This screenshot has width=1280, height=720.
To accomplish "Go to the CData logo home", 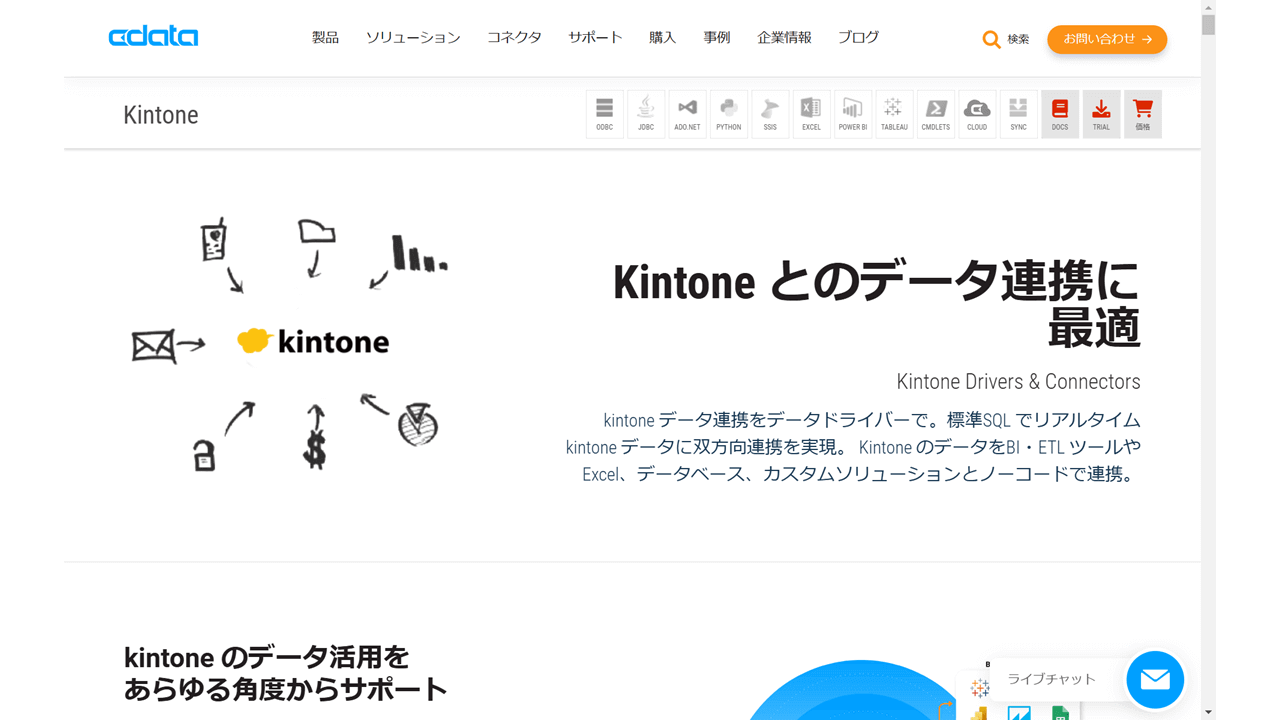I will coord(153,37).
